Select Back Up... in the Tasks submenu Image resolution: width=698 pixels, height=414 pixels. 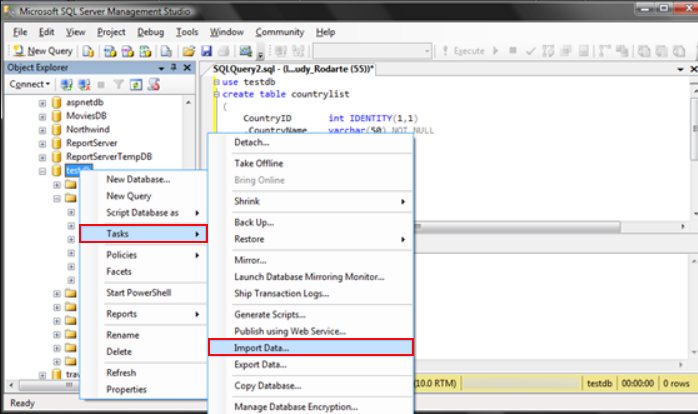click(311, 222)
